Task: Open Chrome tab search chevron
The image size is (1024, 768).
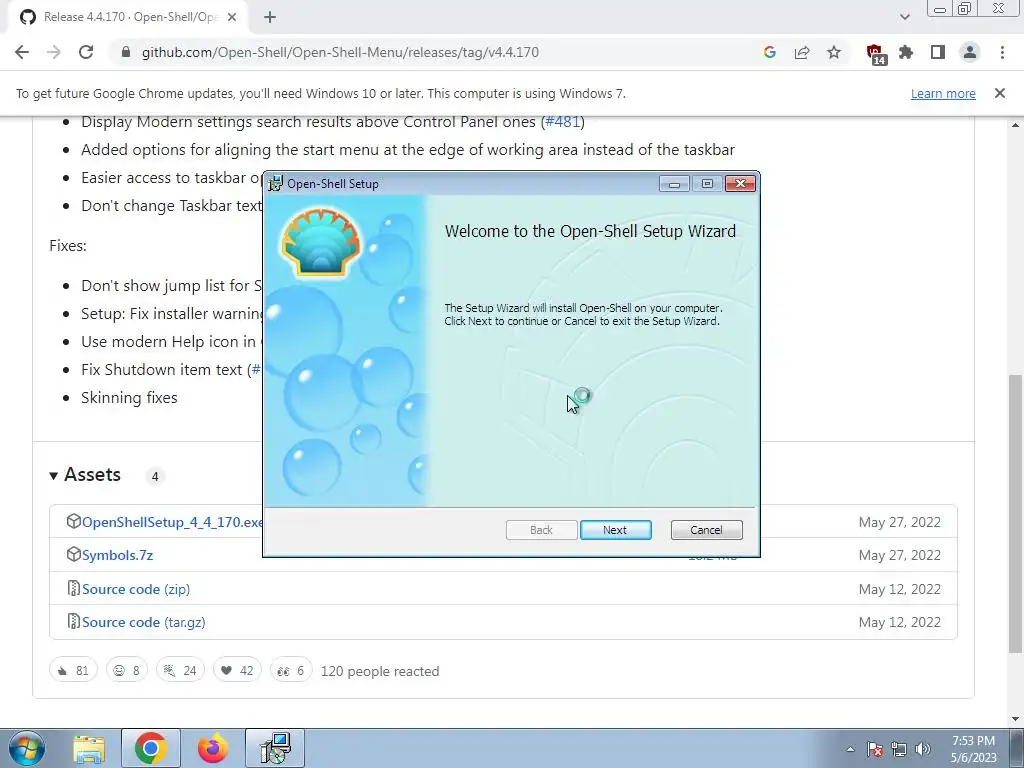Action: (x=904, y=17)
